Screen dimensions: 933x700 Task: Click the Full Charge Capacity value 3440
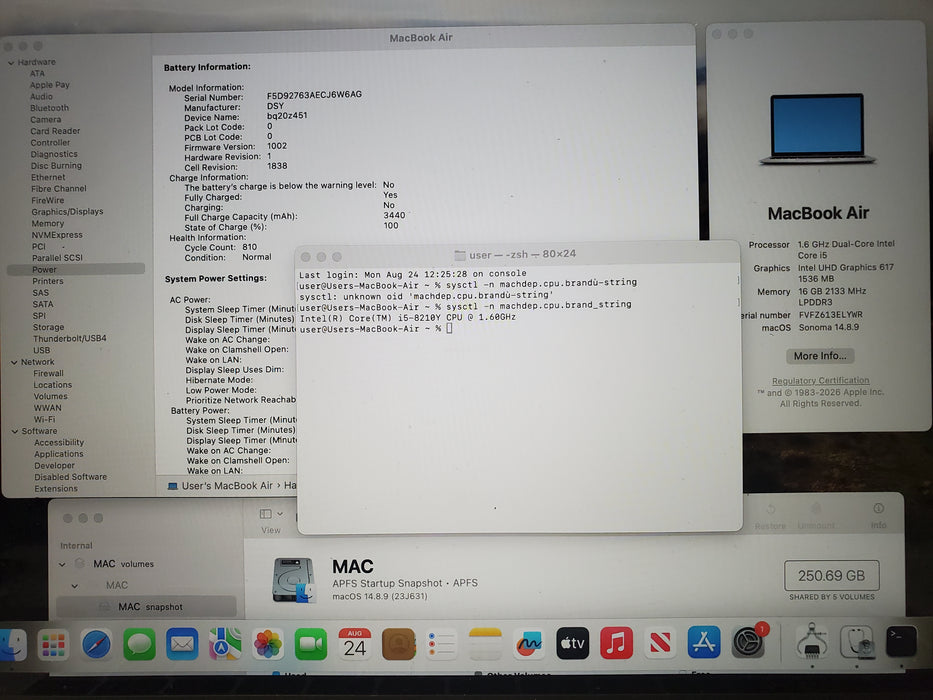click(x=394, y=215)
